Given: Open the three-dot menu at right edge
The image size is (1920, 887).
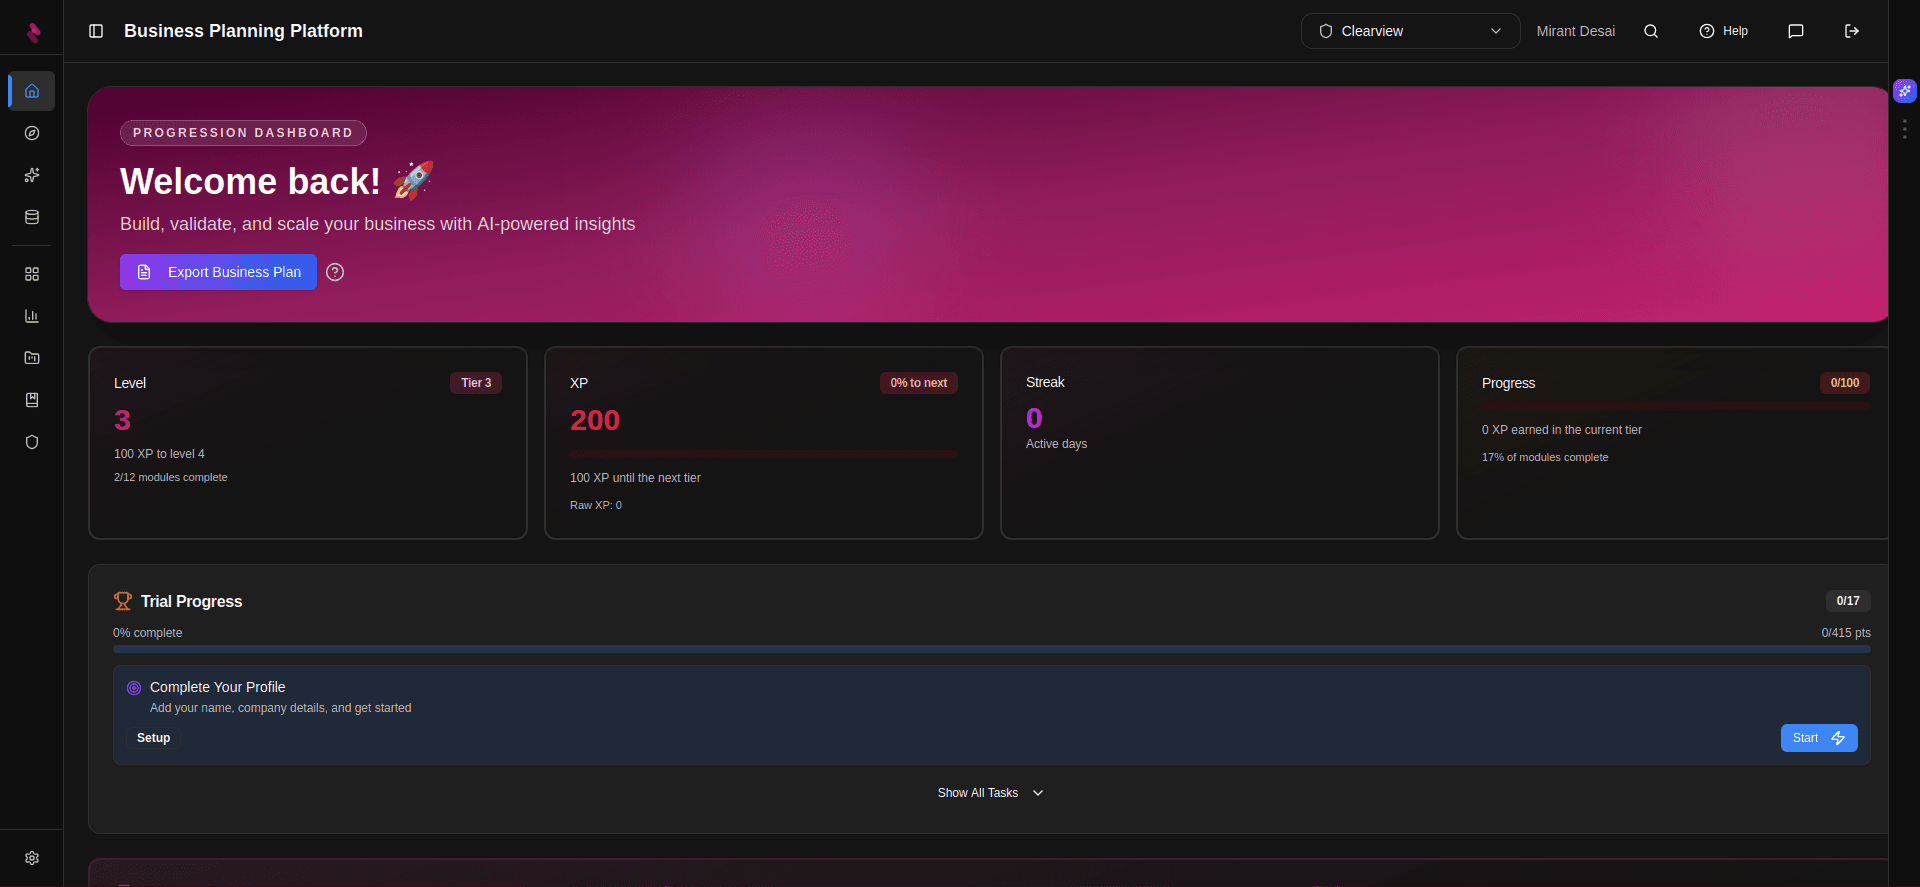Looking at the screenshot, I should tap(1904, 129).
